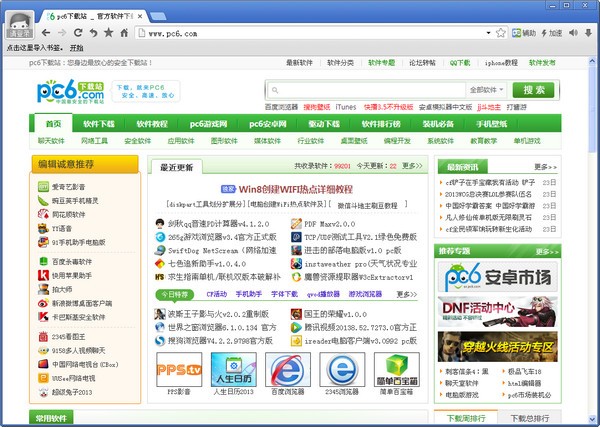Viewport: 600px width, 427px height.
Task: Open Win8创建WIFI热点详细教程 headline
Action: point(295,189)
